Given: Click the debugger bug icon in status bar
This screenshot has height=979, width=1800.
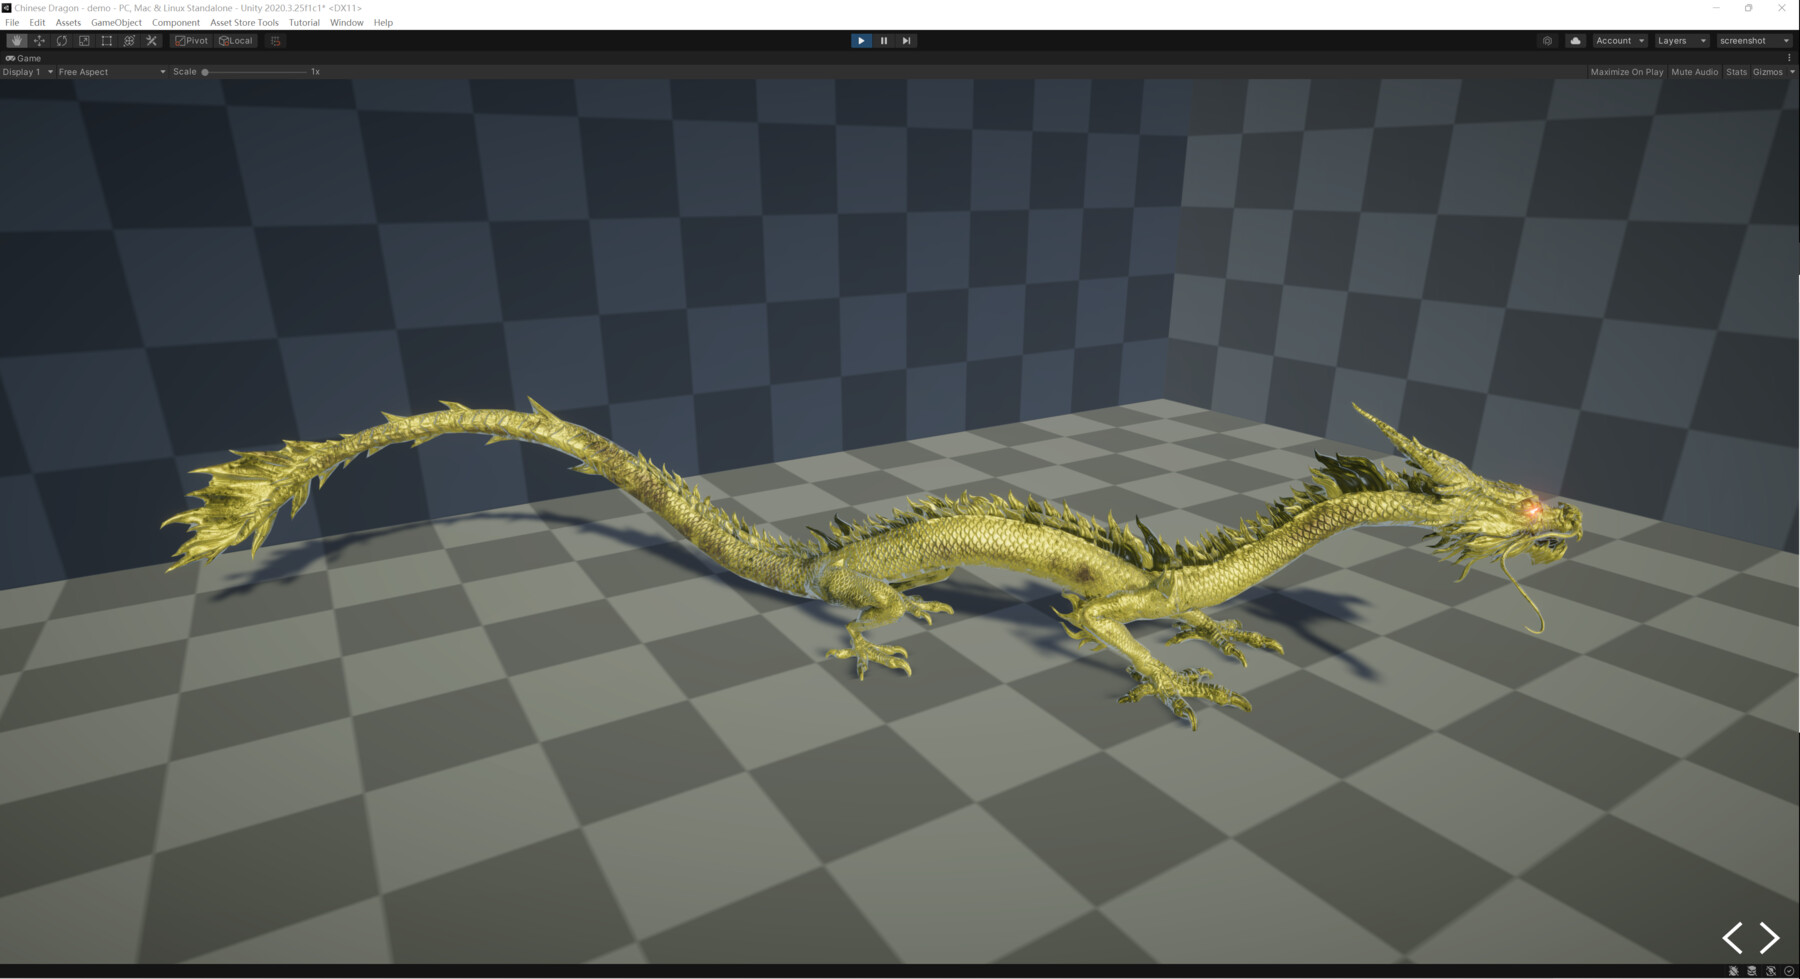Looking at the screenshot, I should coord(1734,971).
